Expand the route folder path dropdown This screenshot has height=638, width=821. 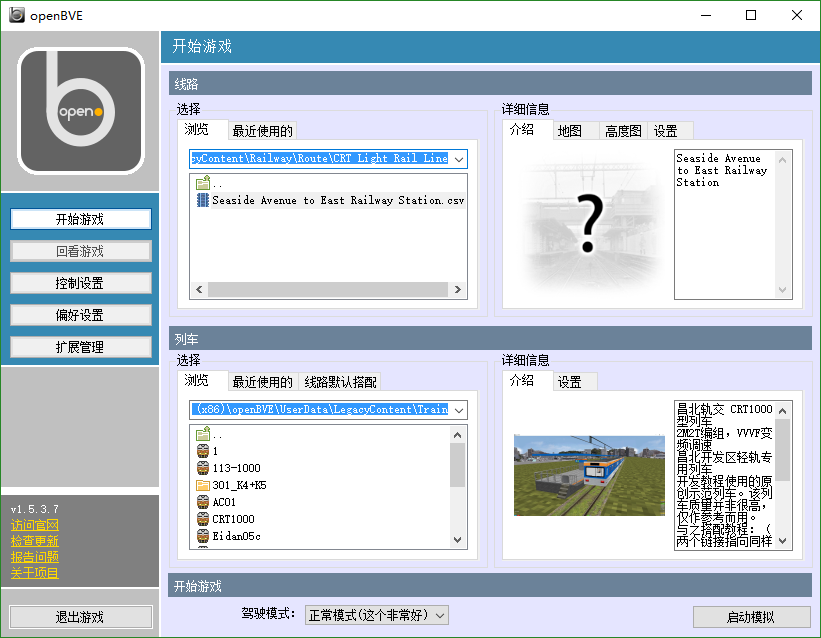click(x=458, y=159)
